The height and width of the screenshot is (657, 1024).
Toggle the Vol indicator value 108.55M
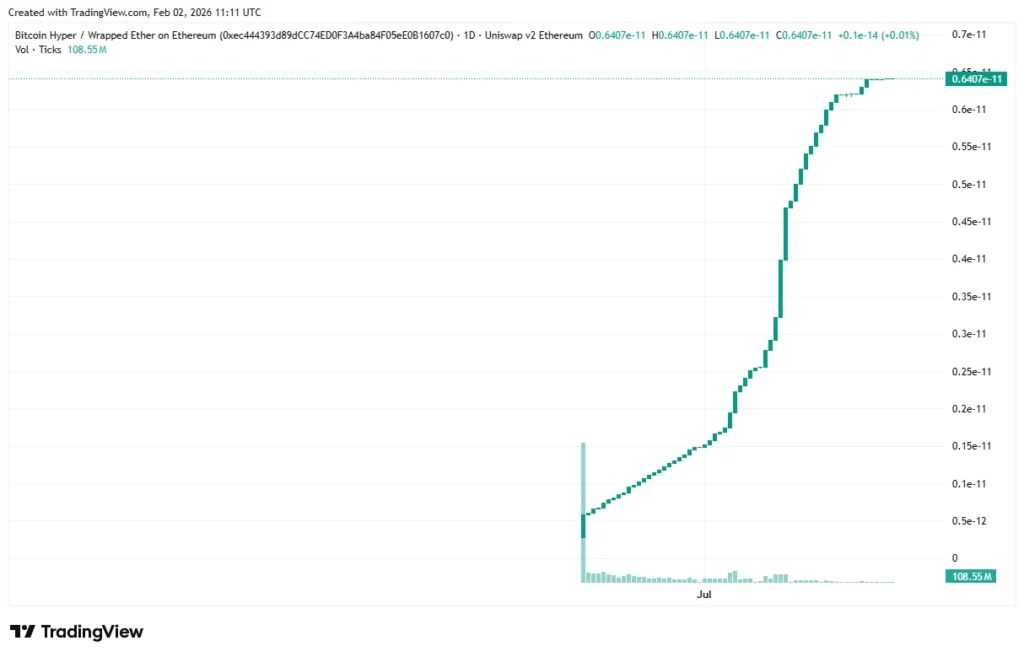coord(86,49)
